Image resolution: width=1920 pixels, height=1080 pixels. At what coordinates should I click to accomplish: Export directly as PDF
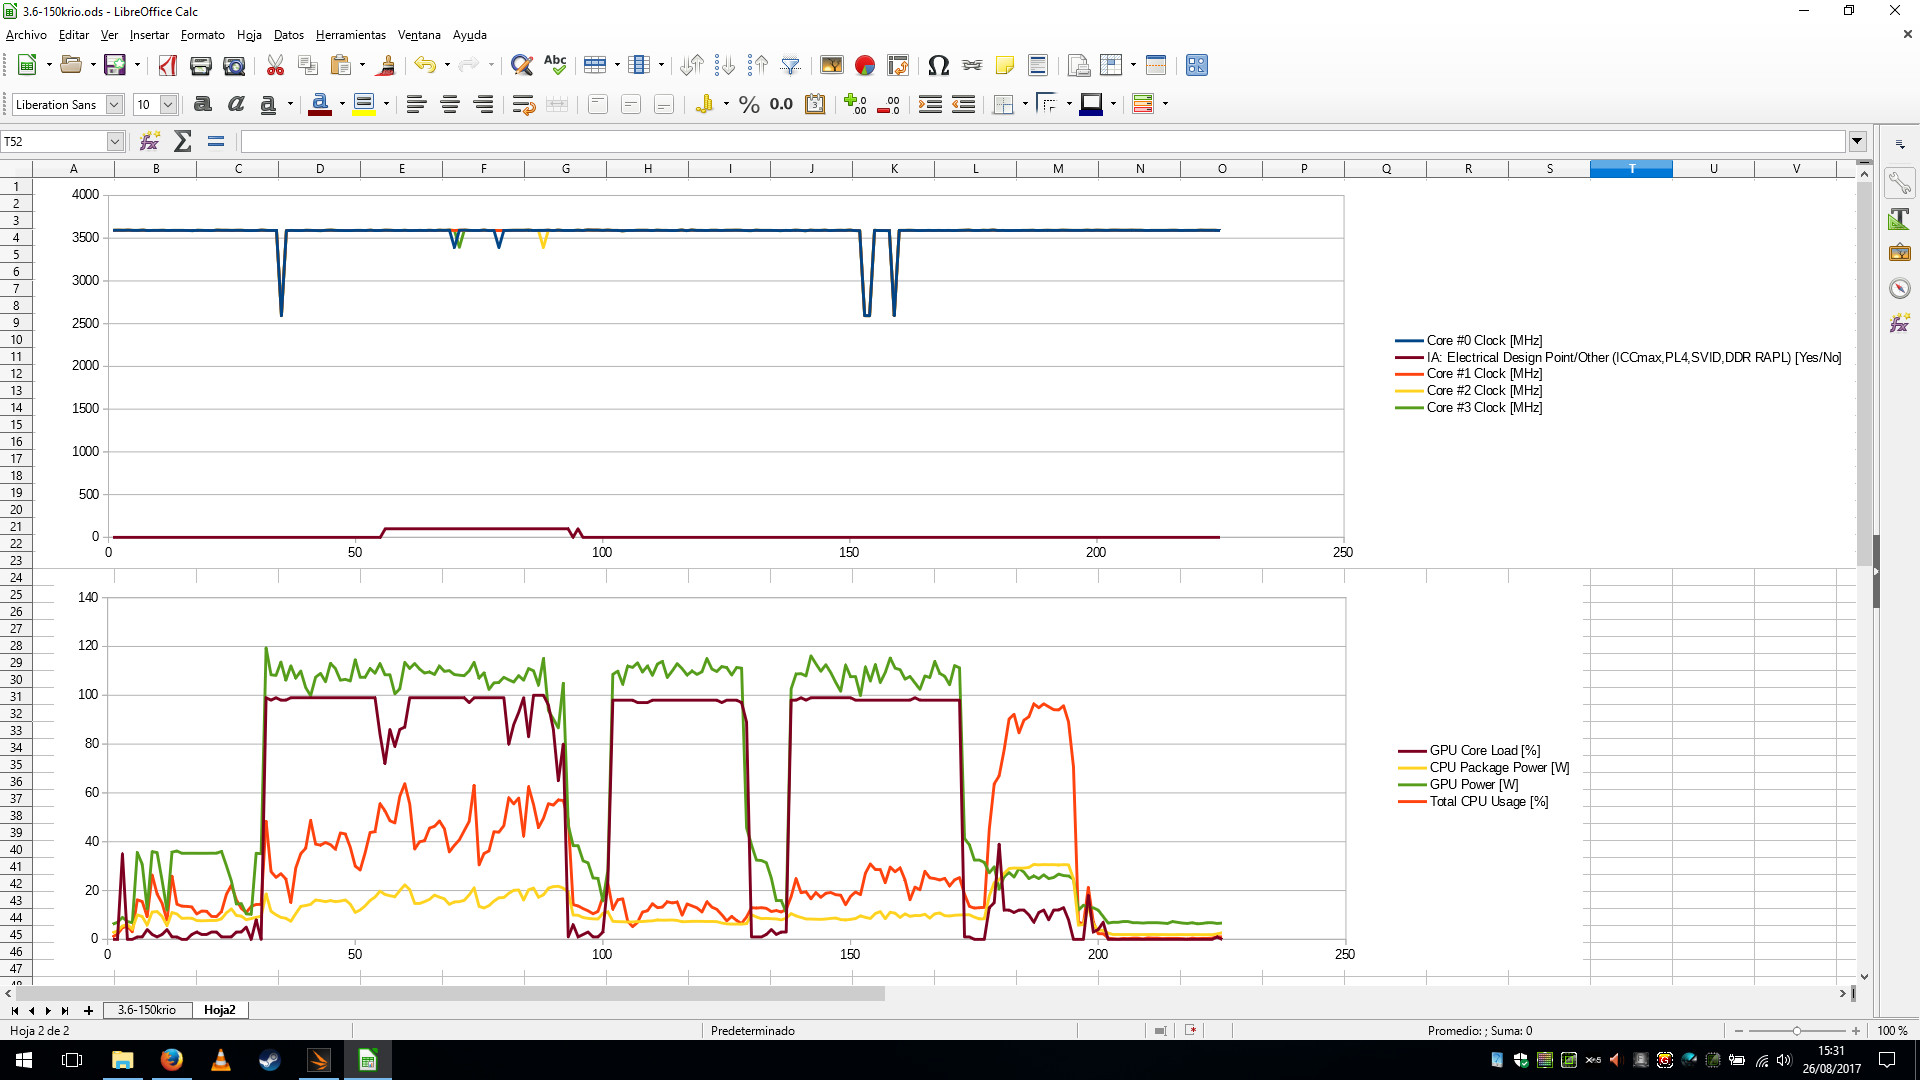point(168,65)
